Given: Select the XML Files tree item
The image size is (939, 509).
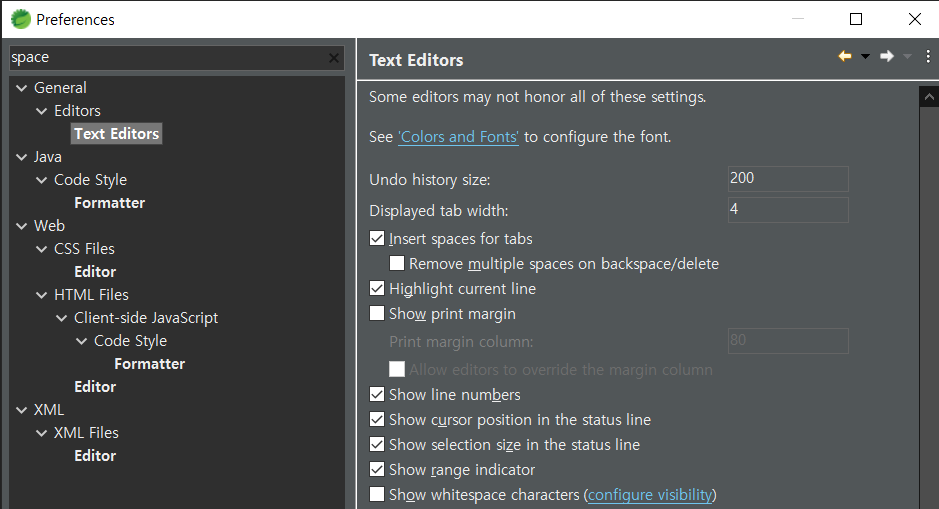Looking at the screenshot, I should [x=86, y=432].
